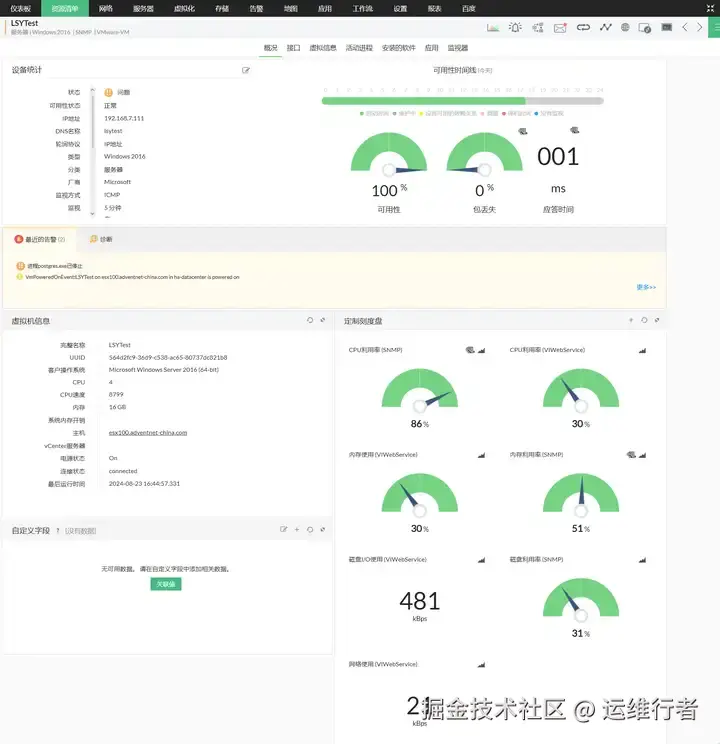The height and width of the screenshot is (744, 720).
Task: Open the network topology icon in toolbar
Action: [x=538, y=28]
